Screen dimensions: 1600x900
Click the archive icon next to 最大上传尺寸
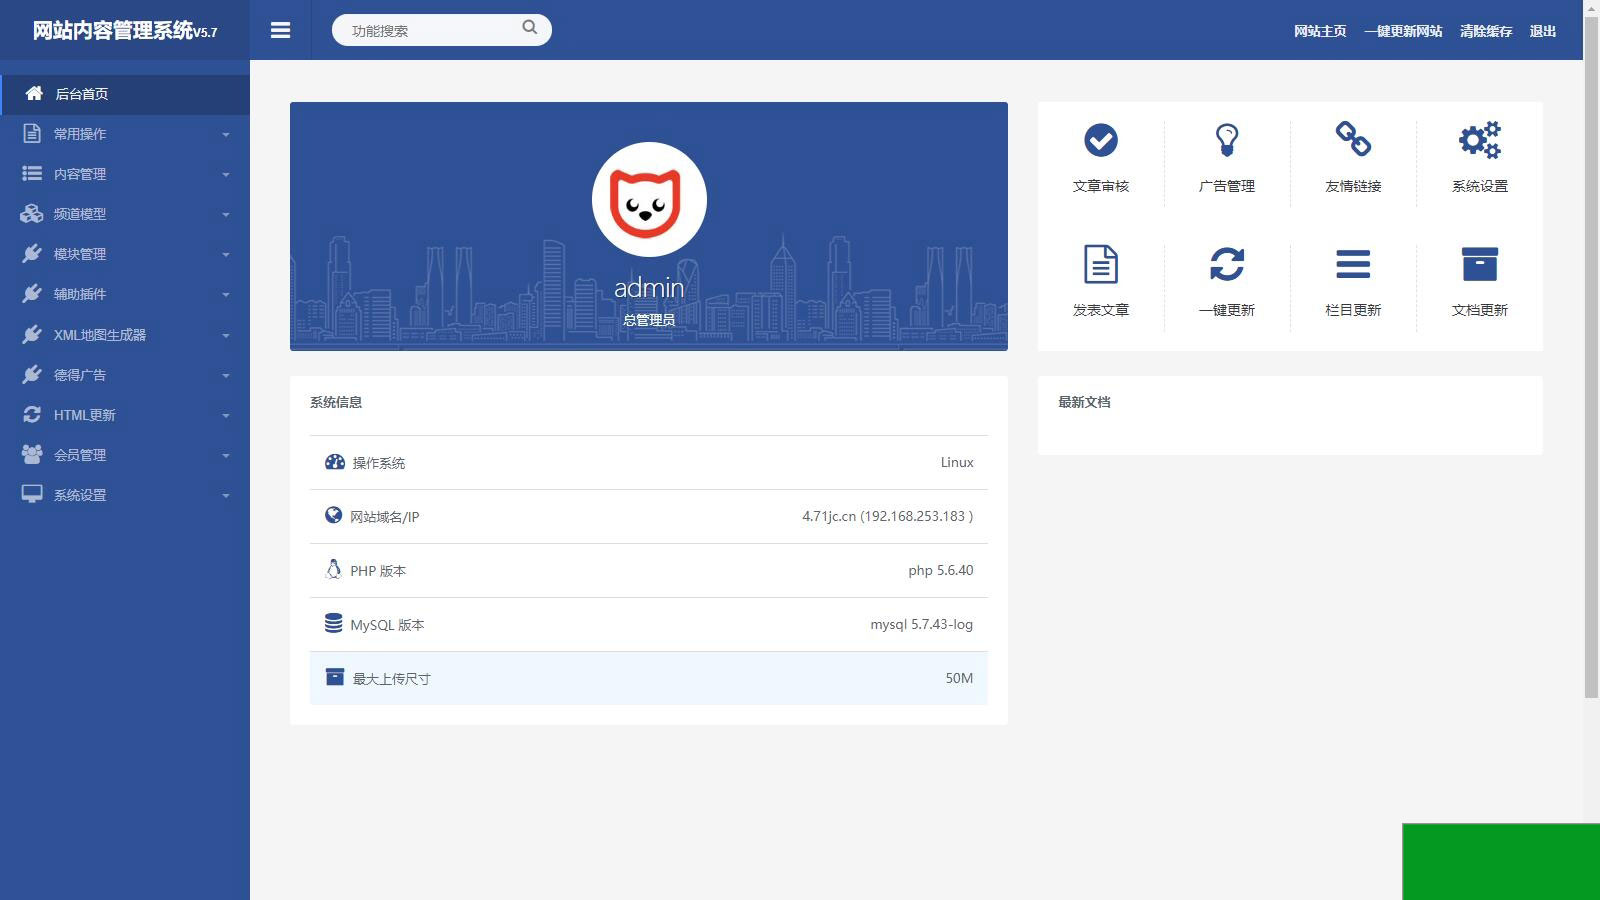[335, 677]
